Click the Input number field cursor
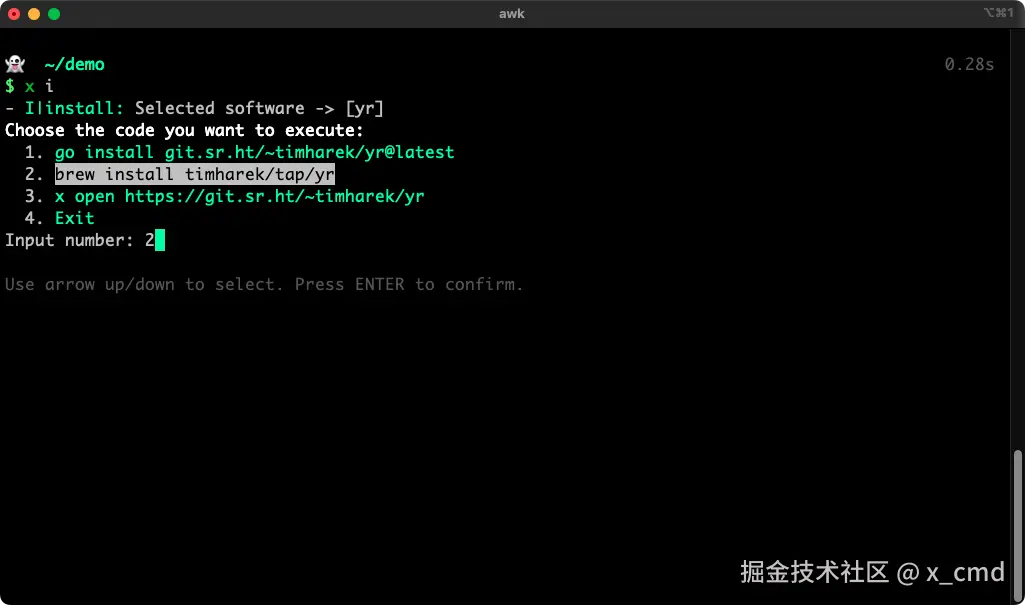The image size is (1025, 605). click(x=160, y=240)
